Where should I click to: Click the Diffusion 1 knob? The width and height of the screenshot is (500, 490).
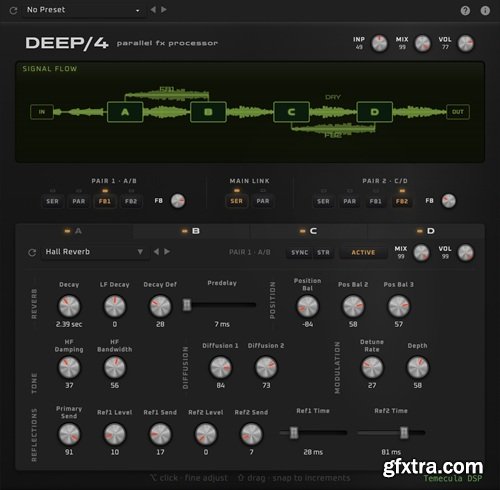tap(220, 367)
